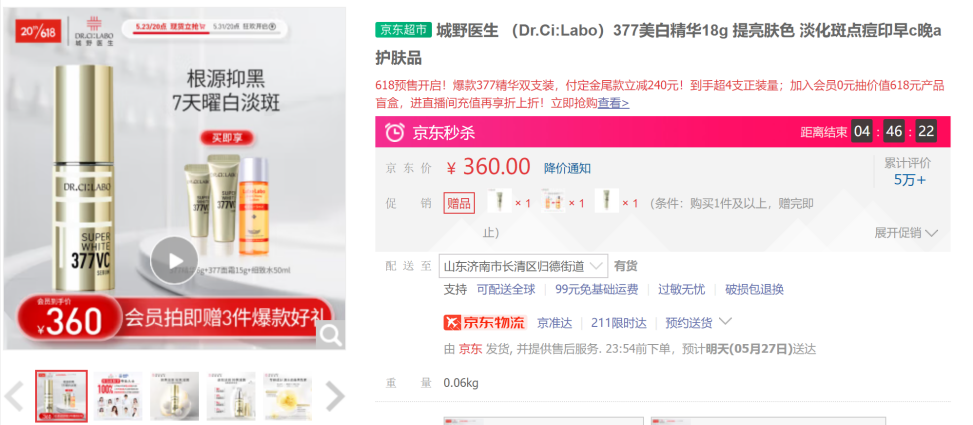Go to previous thumbnails with left arrow
This screenshot has height=425, width=973.
coord(14,396)
